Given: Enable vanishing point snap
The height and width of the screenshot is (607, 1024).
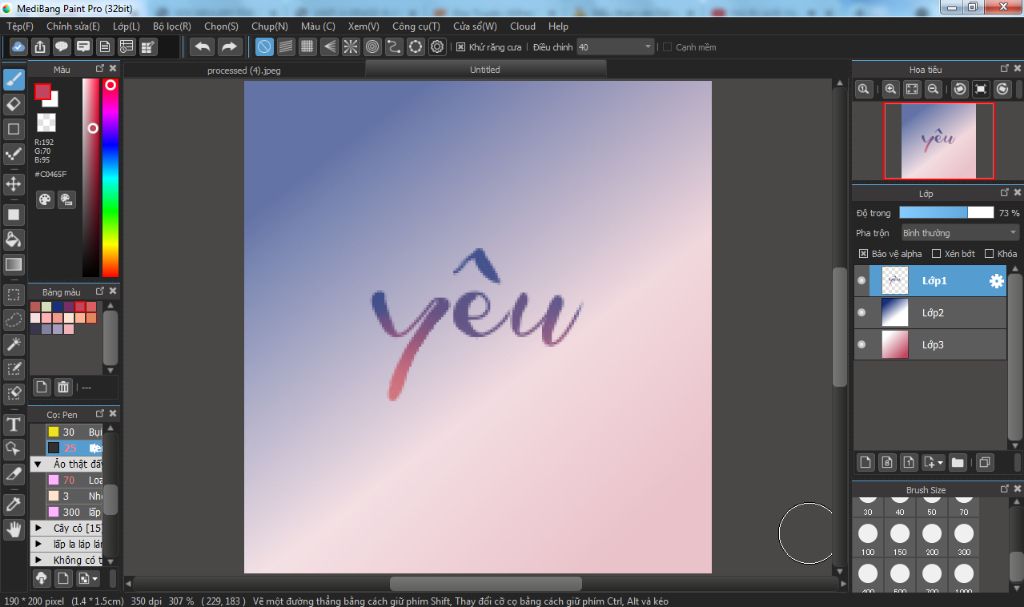Looking at the screenshot, I should click(x=329, y=47).
